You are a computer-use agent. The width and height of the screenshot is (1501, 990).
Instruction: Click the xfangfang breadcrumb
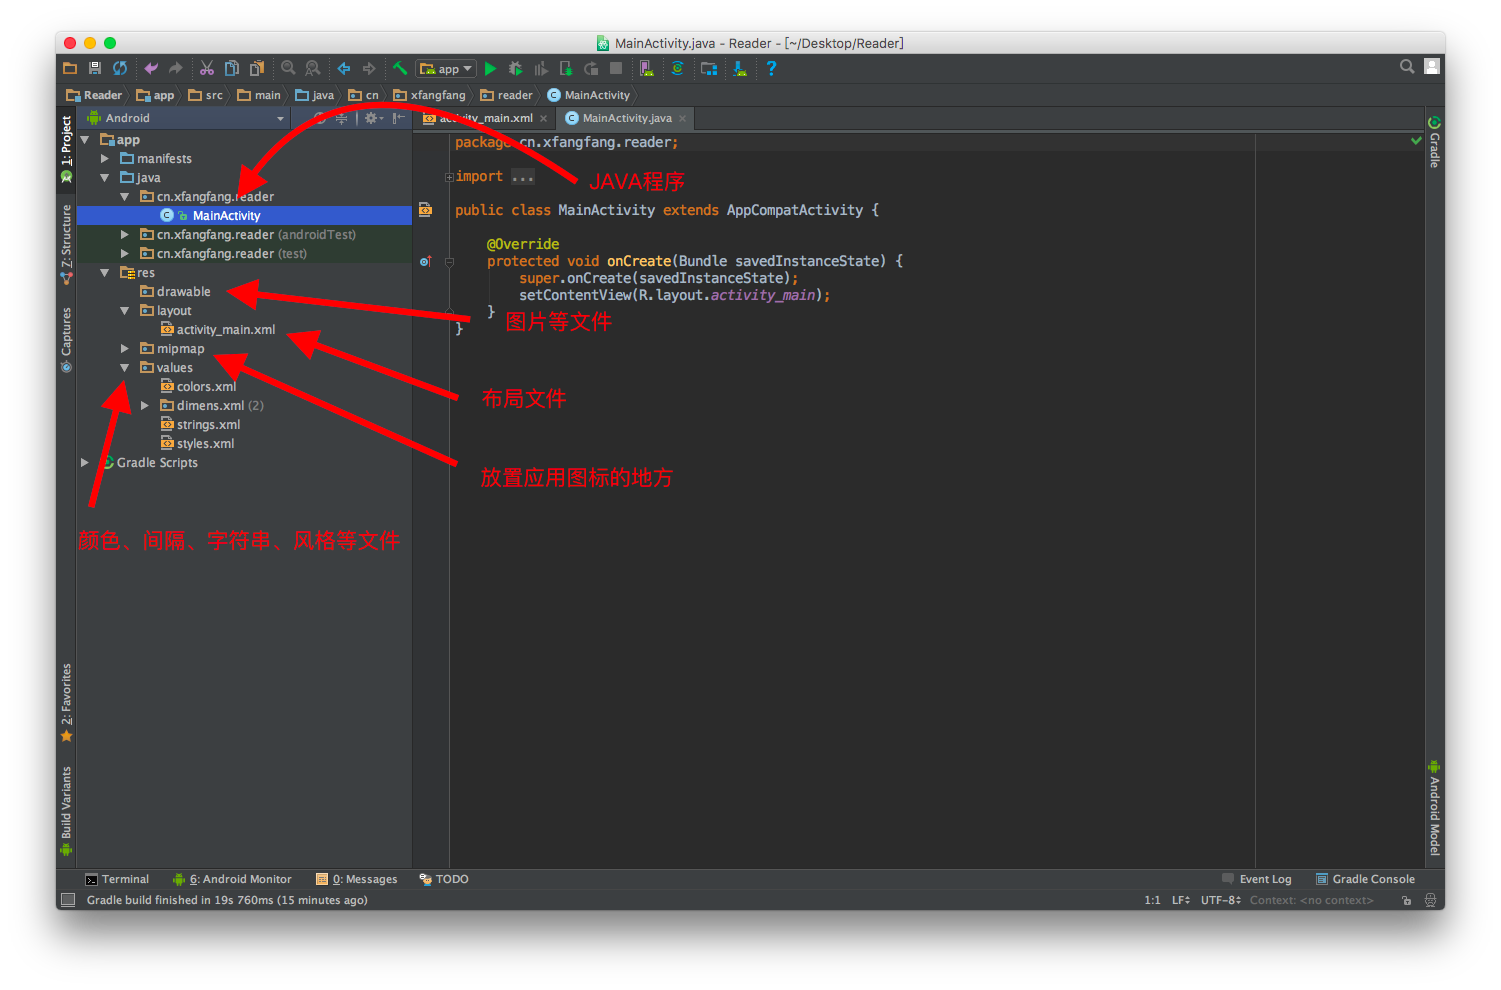[430, 96]
